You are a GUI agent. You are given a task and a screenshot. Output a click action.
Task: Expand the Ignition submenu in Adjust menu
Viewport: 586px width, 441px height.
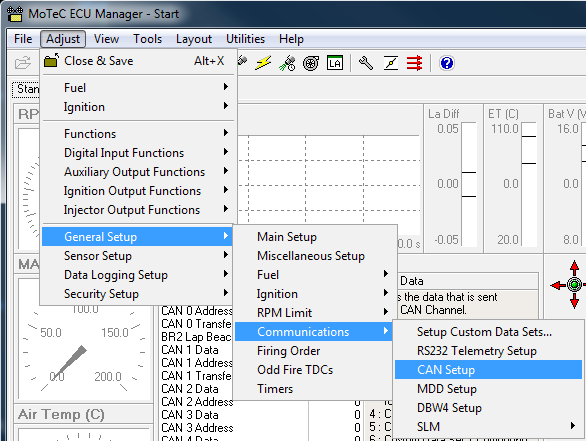(x=138, y=107)
